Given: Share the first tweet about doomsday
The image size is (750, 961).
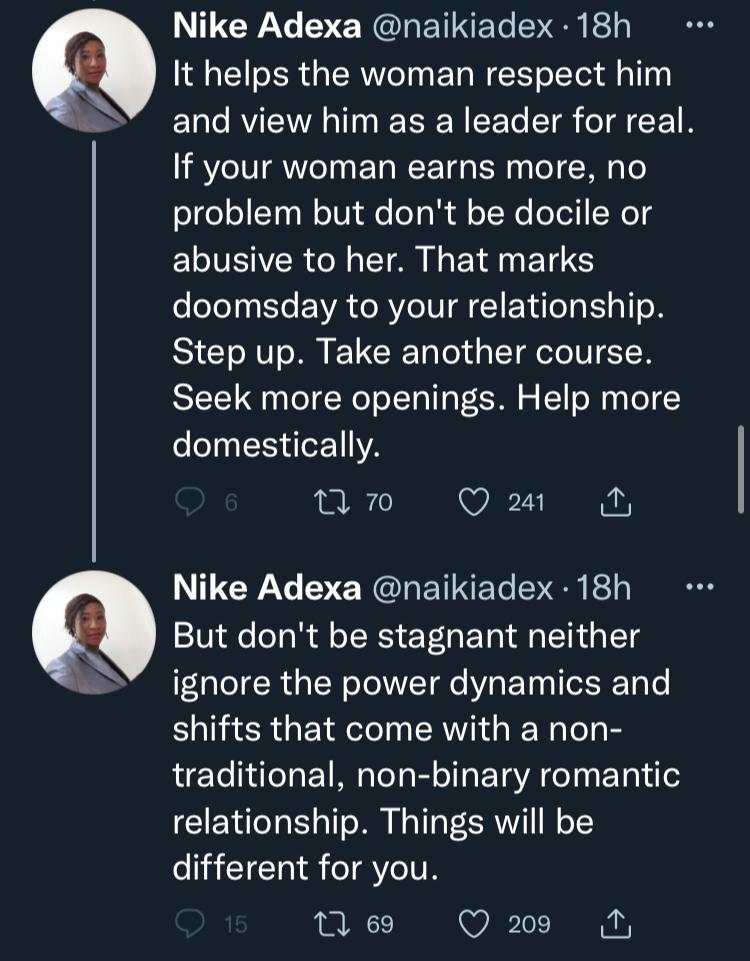Looking at the screenshot, I should pos(617,502).
